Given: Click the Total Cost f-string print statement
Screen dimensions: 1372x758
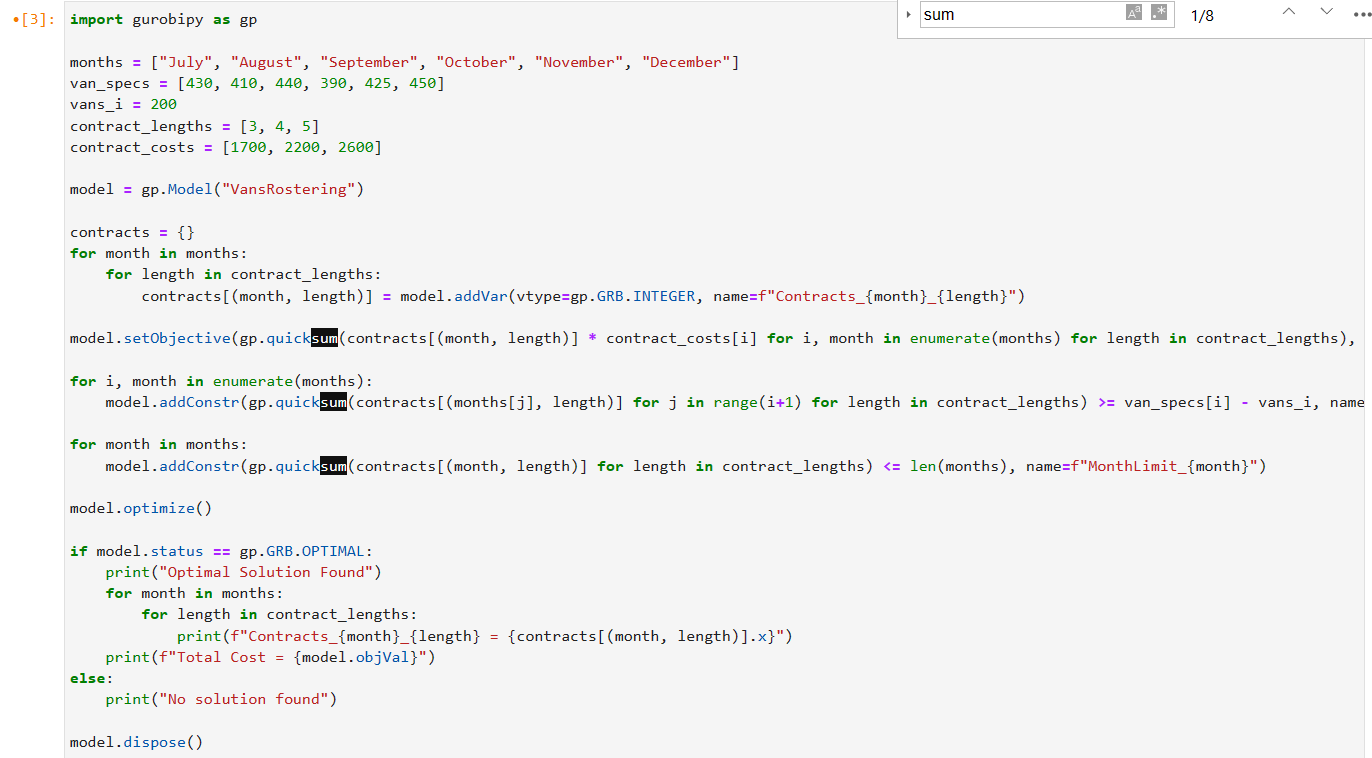Looking at the screenshot, I should tap(270, 656).
